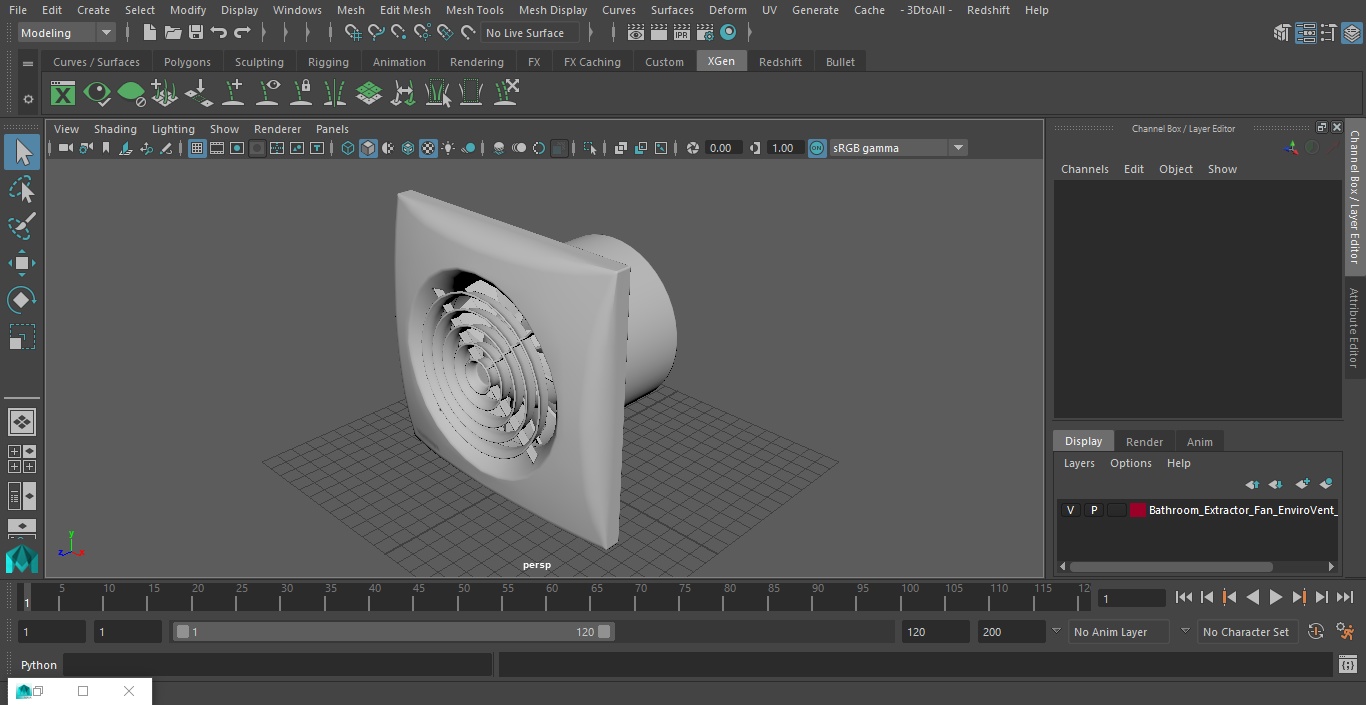Expand the shelf tab menu button
The height and width of the screenshot is (705, 1366).
(28, 62)
